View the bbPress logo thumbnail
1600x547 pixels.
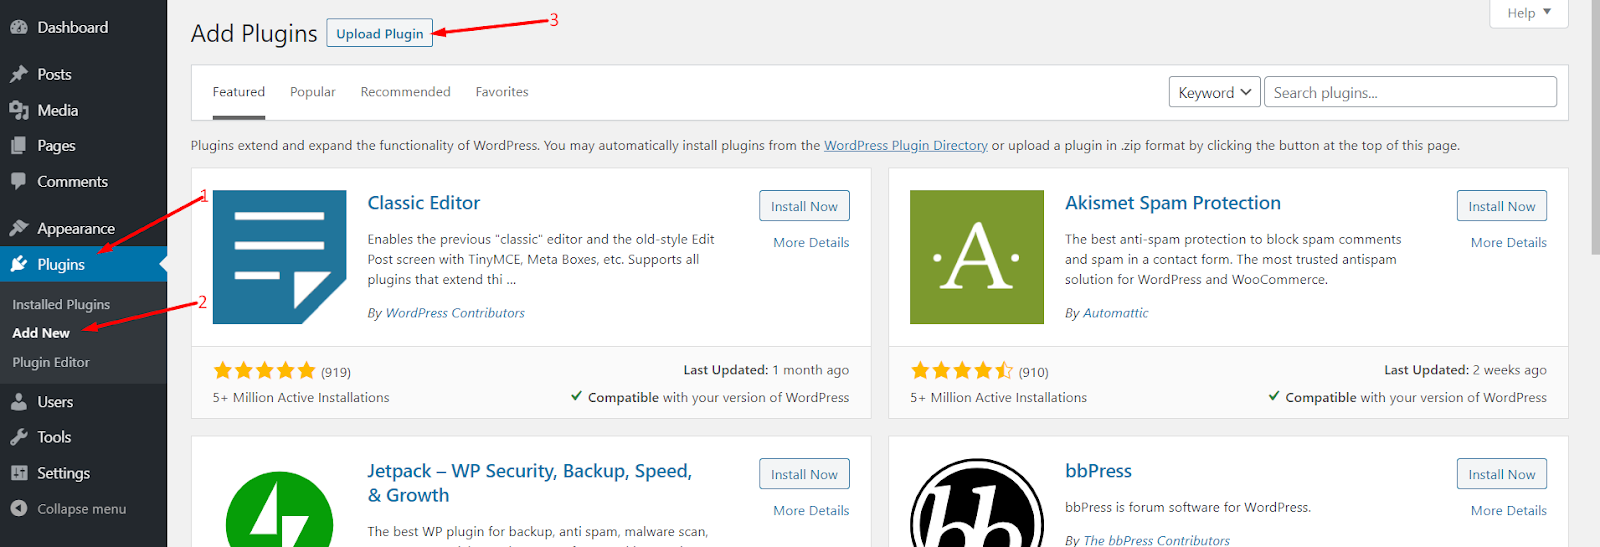point(976,503)
